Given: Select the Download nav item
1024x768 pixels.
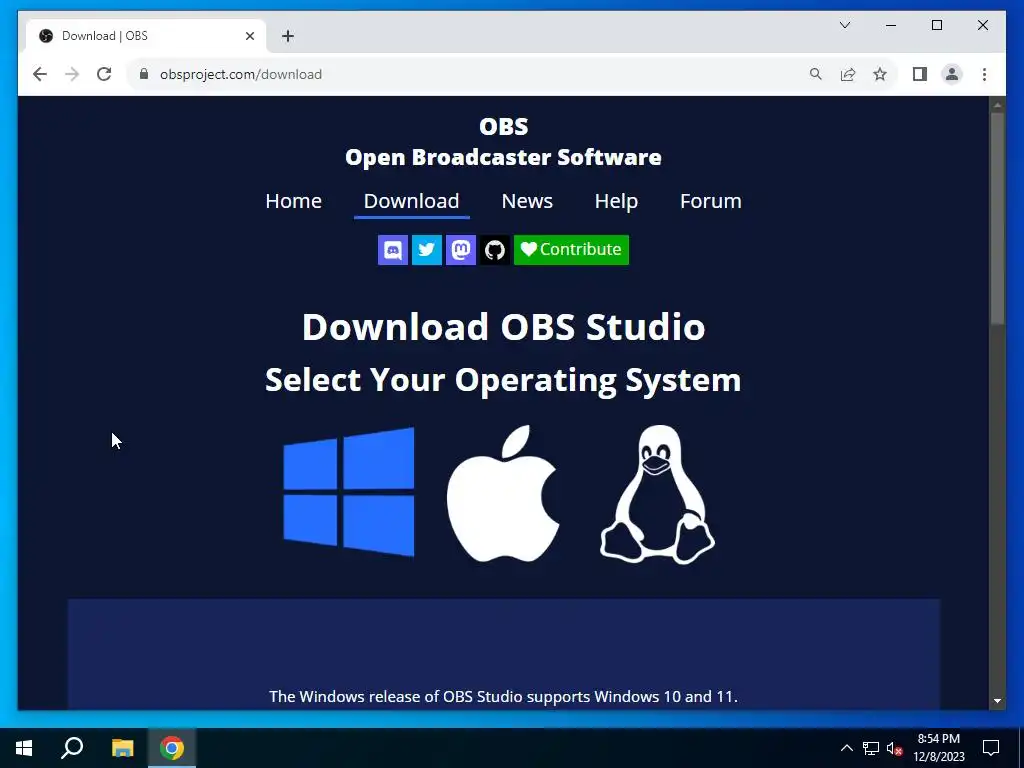Looking at the screenshot, I should (411, 201).
